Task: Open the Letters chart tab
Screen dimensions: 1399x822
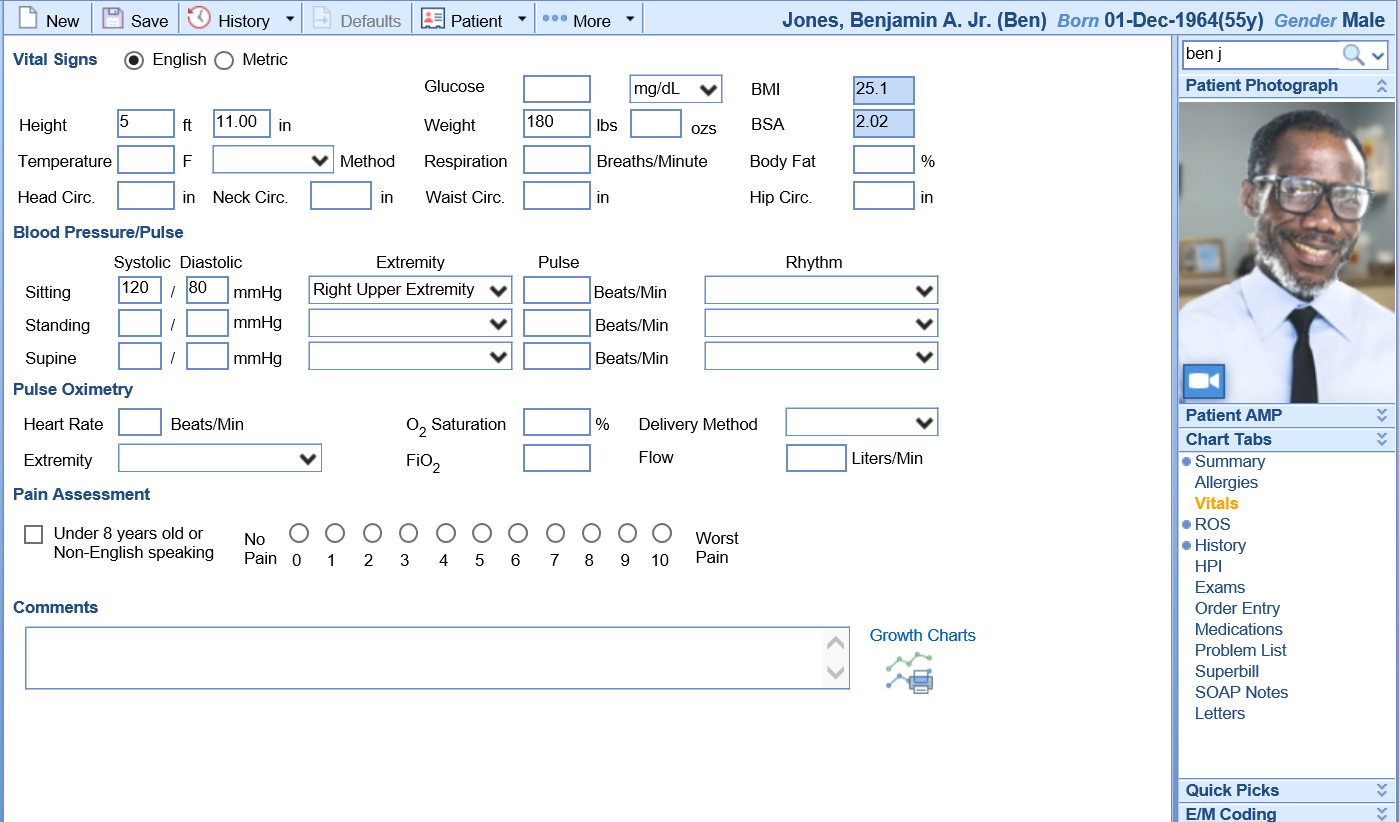Action: 1220,713
